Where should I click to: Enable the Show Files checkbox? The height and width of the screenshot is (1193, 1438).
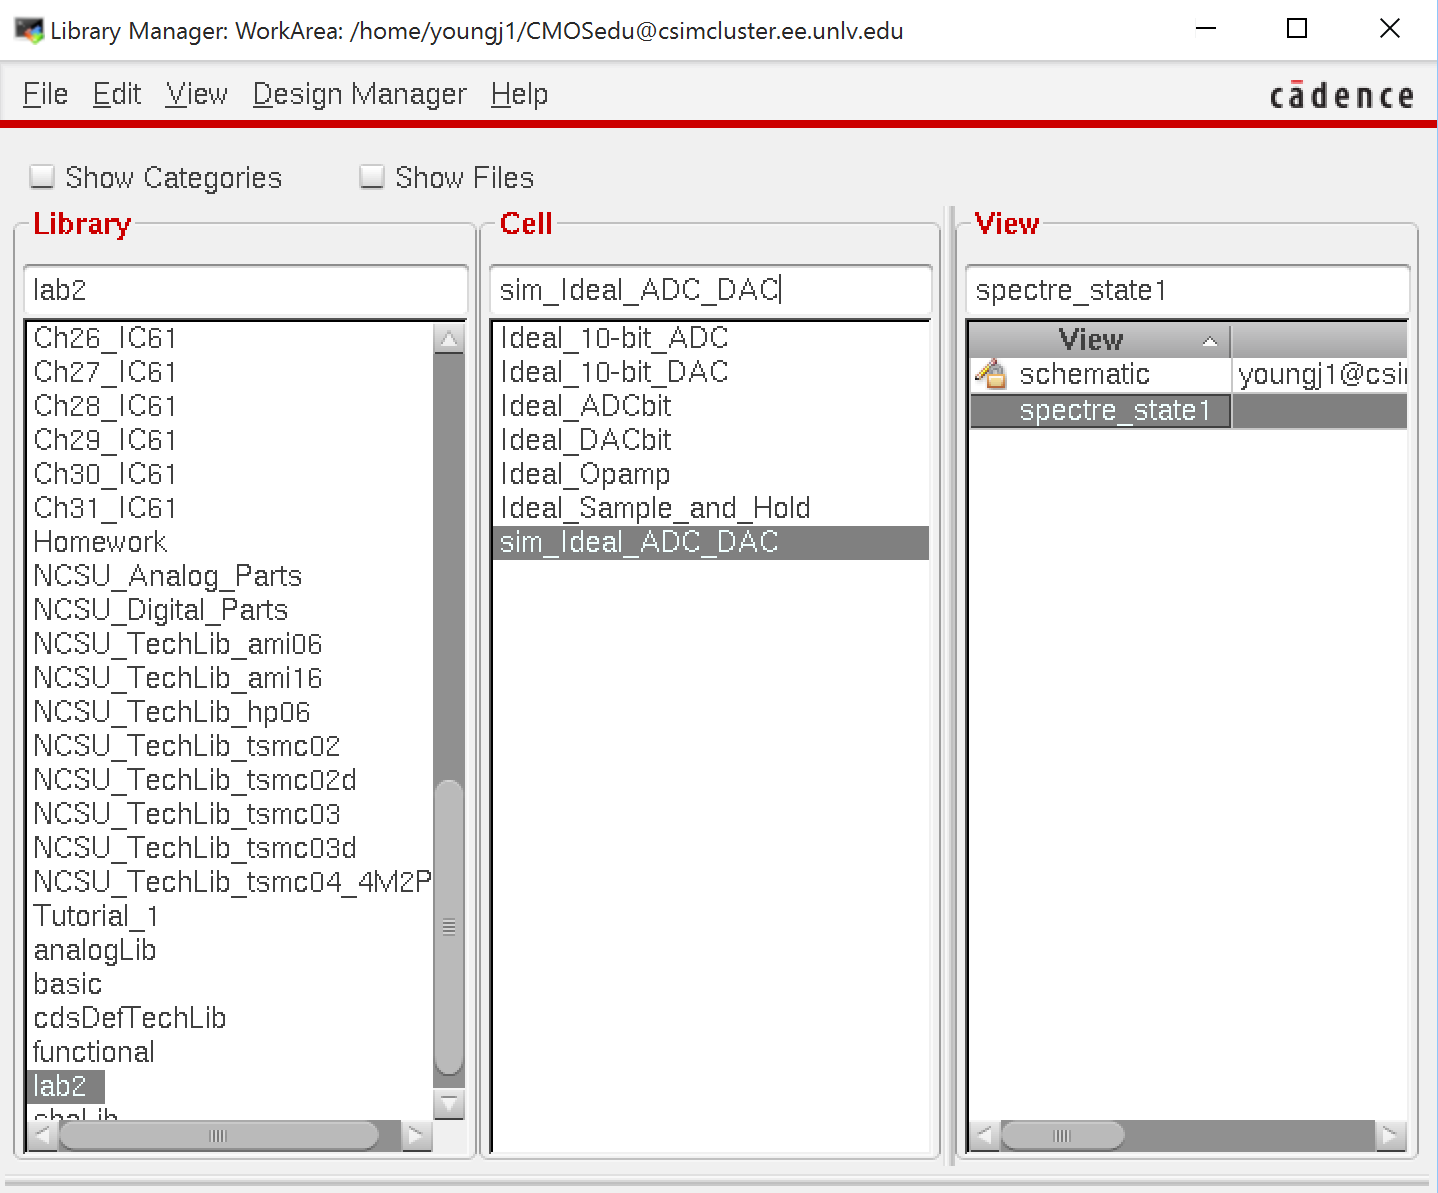coord(371,175)
